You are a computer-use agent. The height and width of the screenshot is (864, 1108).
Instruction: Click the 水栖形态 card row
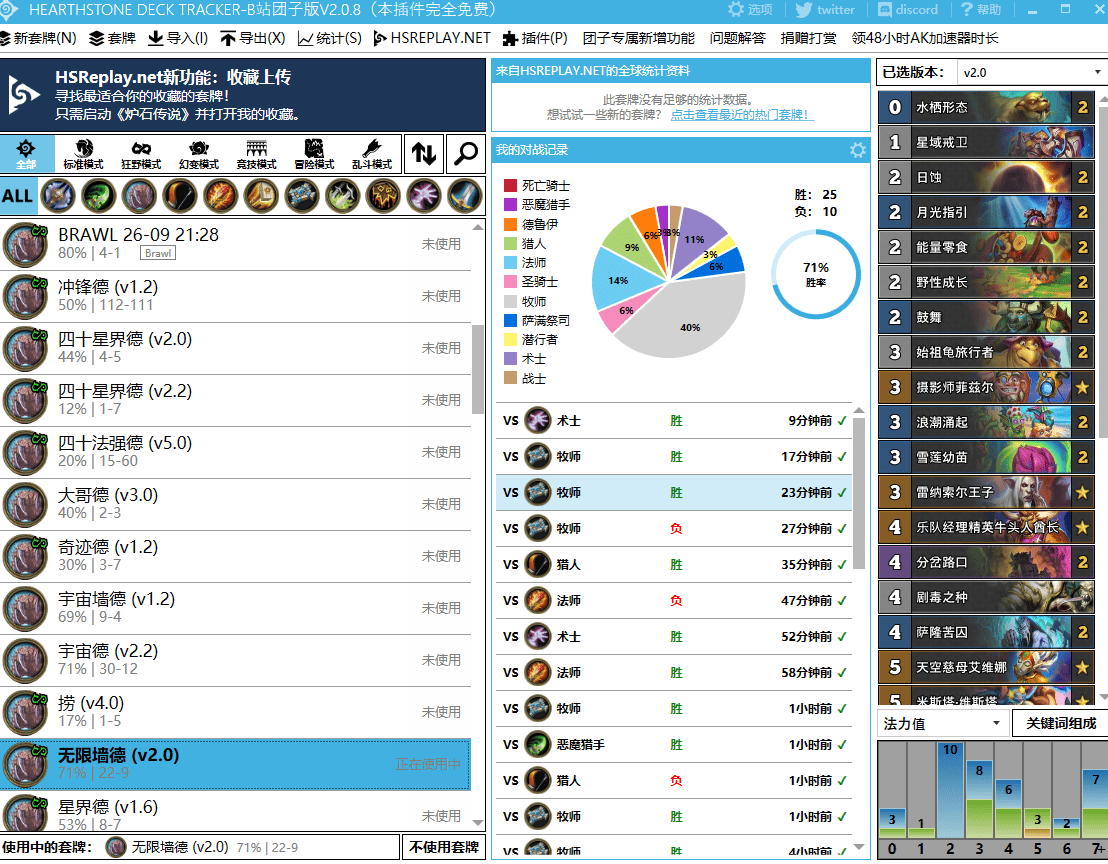tap(986, 107)
